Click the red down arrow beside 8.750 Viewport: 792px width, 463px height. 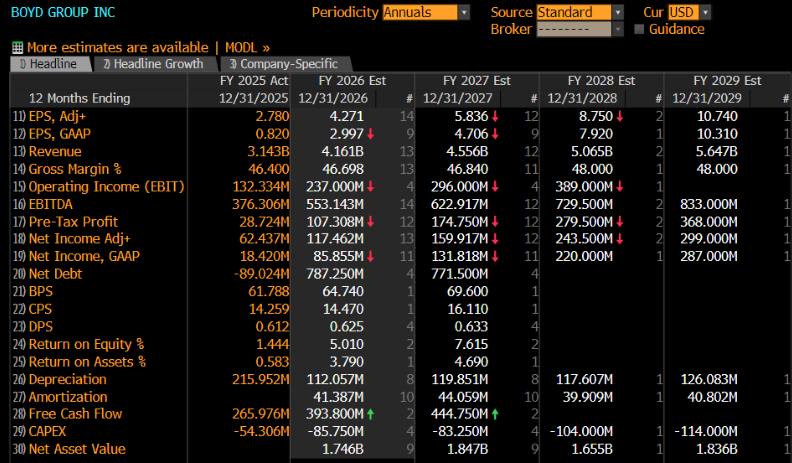pos(620,117)
